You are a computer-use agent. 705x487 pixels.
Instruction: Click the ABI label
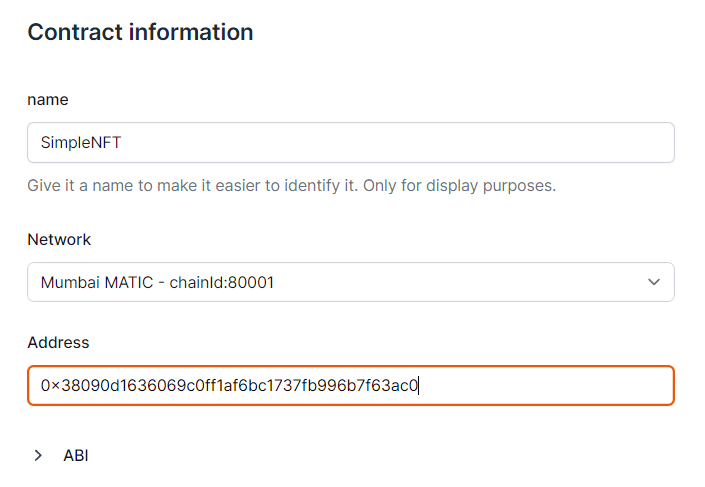[76, 455]
